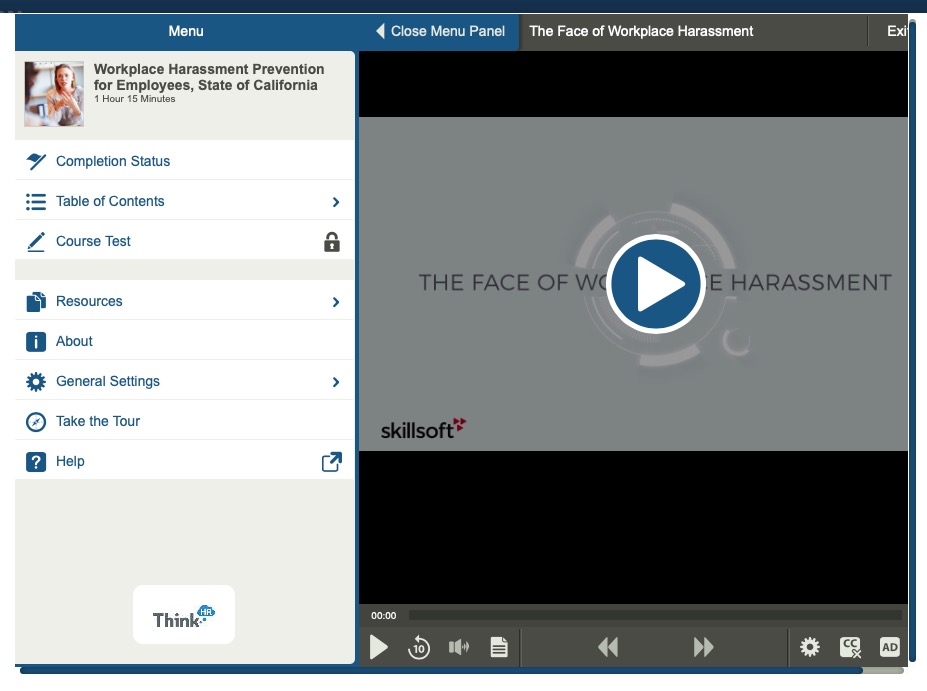This screenshot has height=691, width=927.
Task: Click the '1 Hour 15 Minutes' duration text
Action: (x=135, y=99)
